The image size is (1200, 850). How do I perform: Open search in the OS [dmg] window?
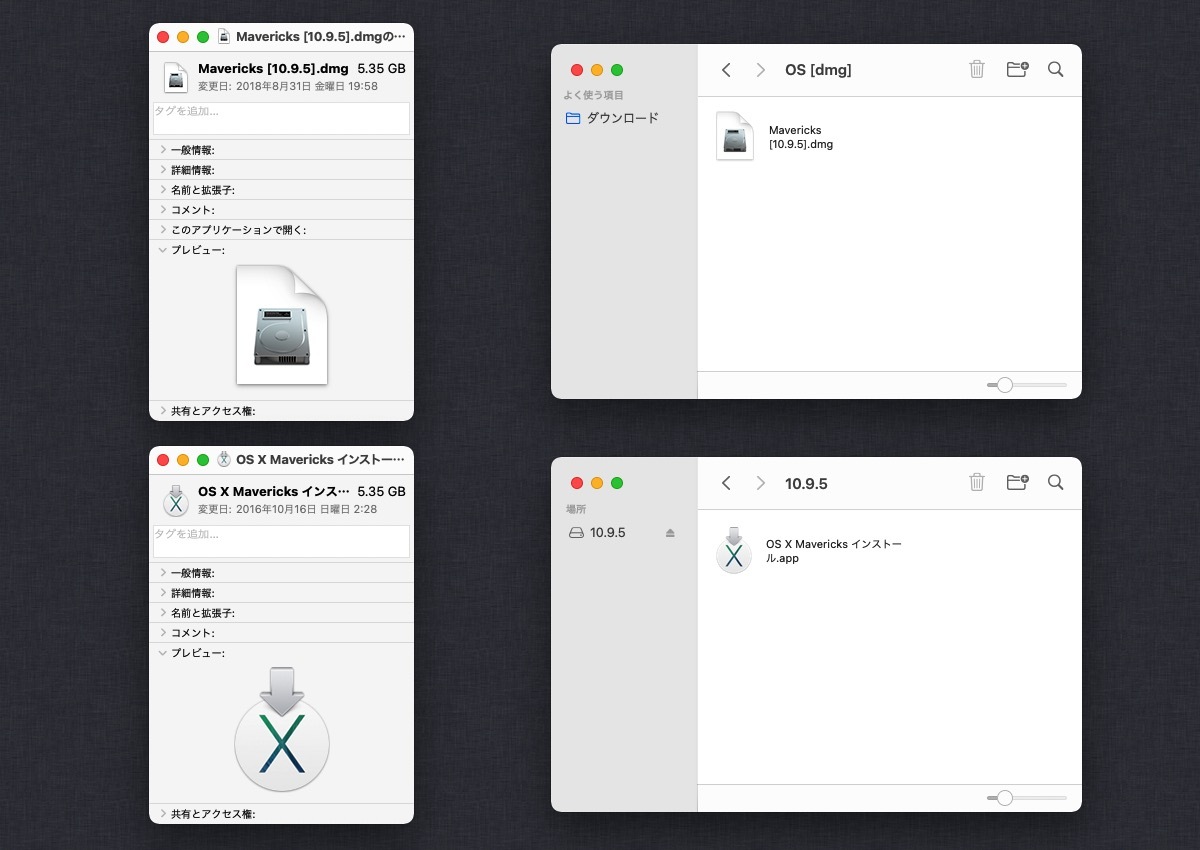pos(1055,69)
